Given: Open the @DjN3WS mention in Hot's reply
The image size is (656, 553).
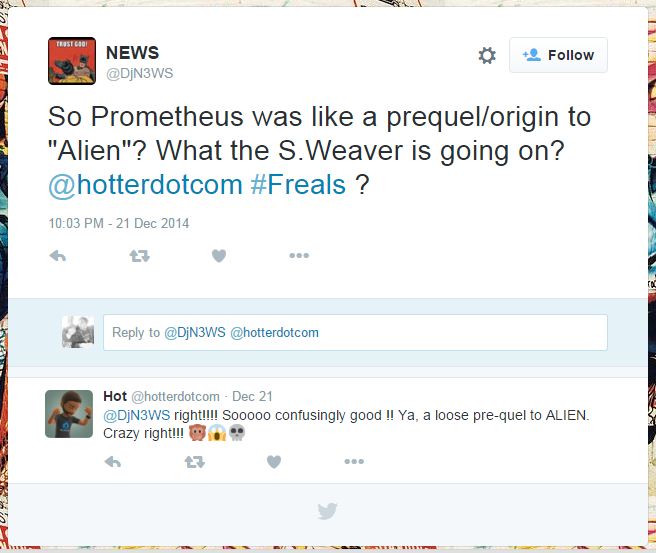Looking at the screenshot, I should pyautogui.click(x=136, y=415).
